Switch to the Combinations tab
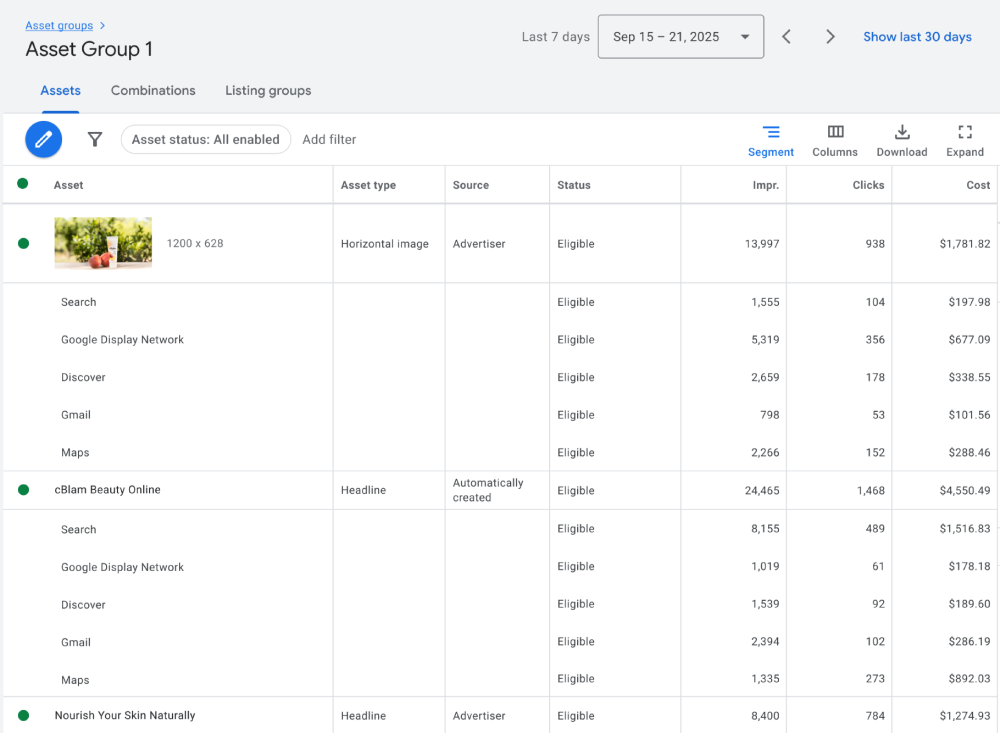1000x733 pixels. (x=152, y=90)
